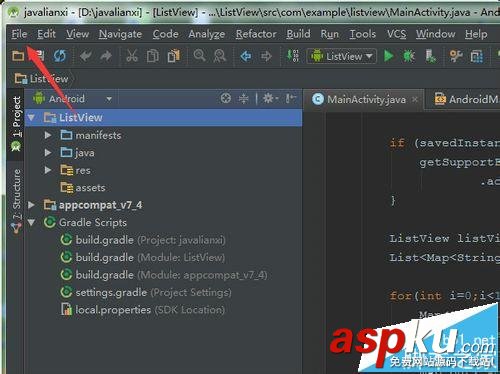Image resolution: width=500 pixels, height=374 pixels.
Task: Collapse the Gradle Scripts node arrow
Action: click(x=32, y=222)
